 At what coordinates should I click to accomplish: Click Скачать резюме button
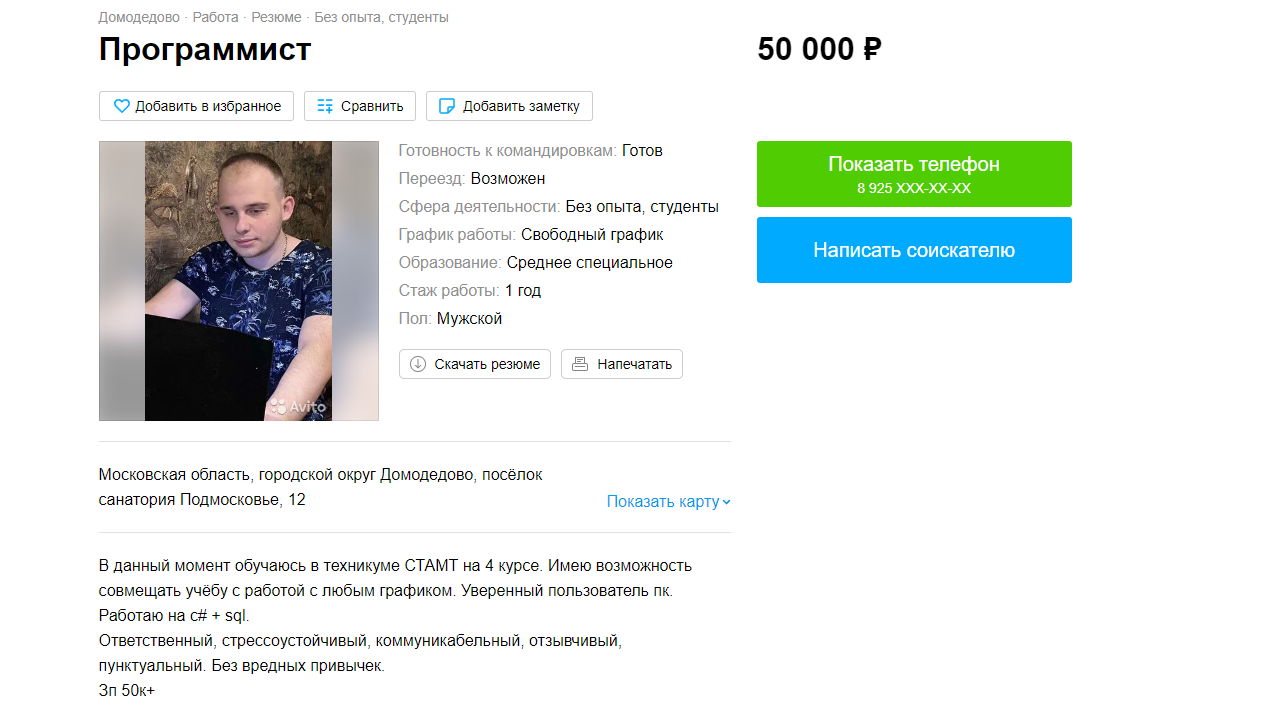coord(475,364)
